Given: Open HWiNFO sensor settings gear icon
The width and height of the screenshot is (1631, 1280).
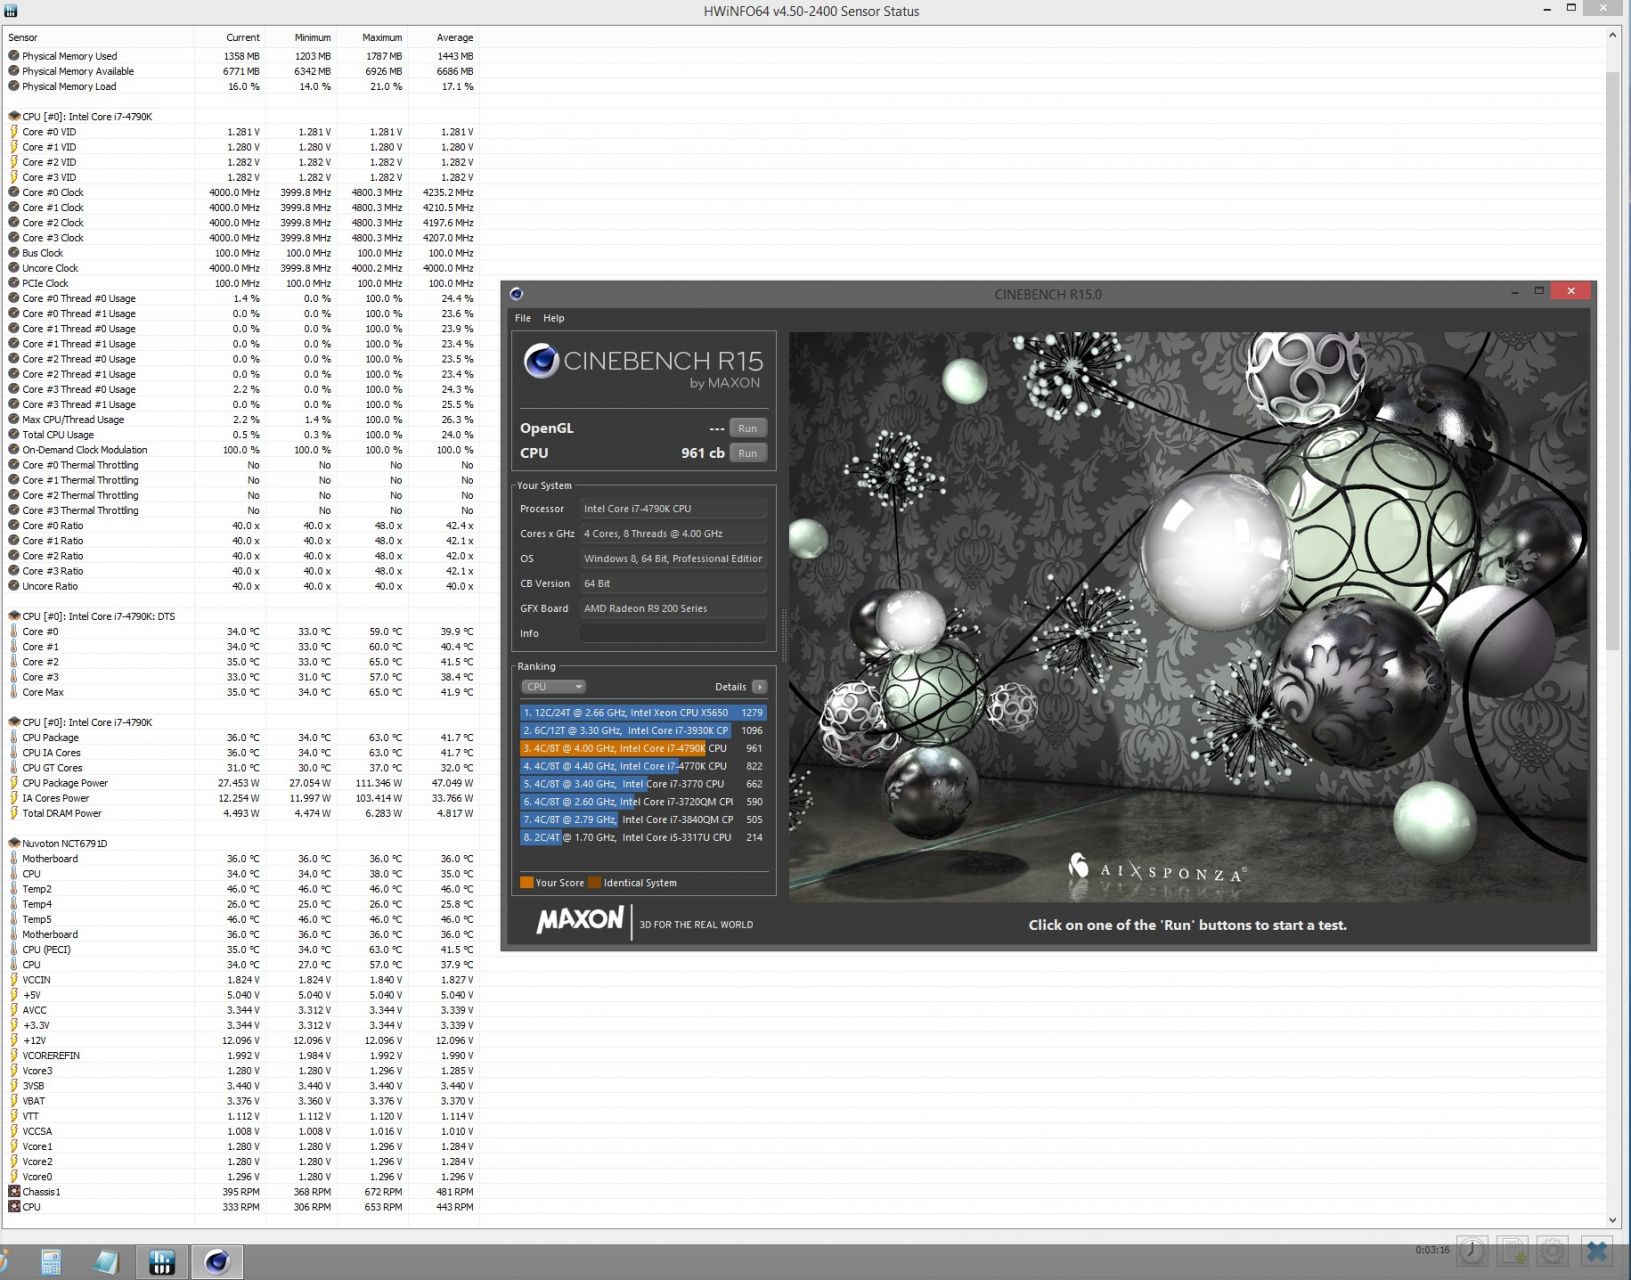Looking at the screenshot, I should [1553, 1250].
